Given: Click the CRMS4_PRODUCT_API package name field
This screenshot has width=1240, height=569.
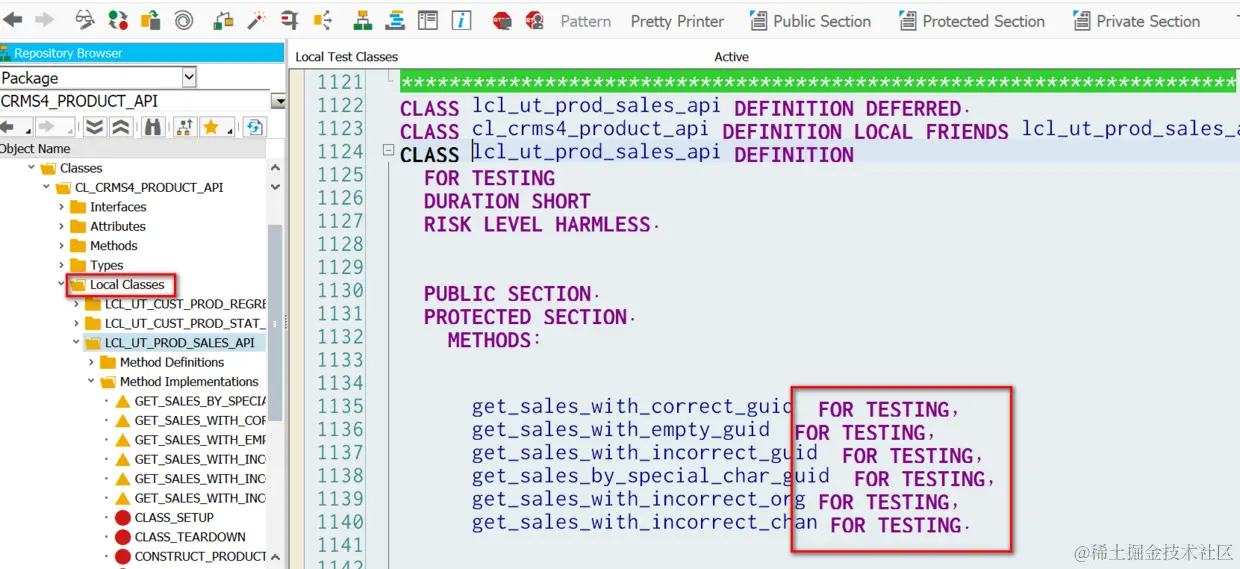Looking at the screenshot, I should [x=135, y=101].
